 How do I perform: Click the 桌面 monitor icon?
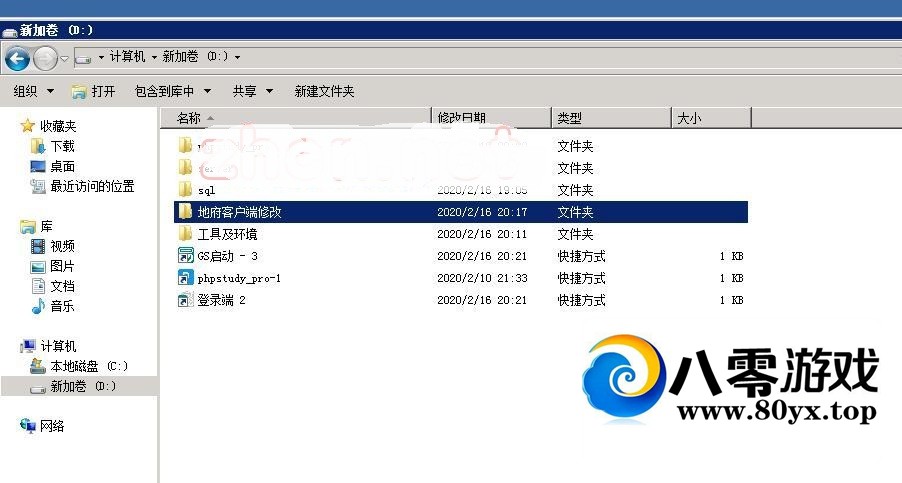click(x=38, y=166)
